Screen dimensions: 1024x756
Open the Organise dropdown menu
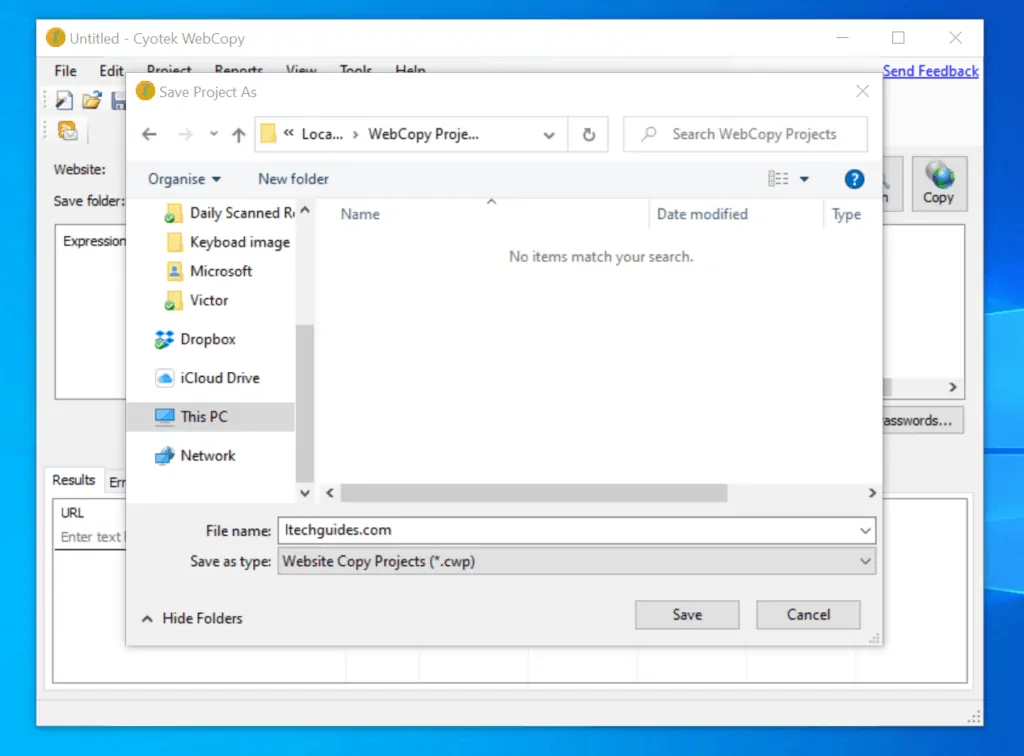184,179
